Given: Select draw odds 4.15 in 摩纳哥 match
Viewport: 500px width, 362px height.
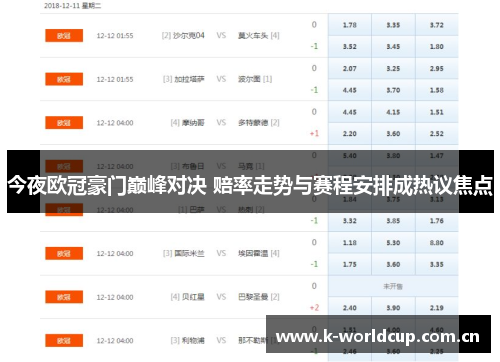Looking at the screenshot, I should click(393, 112).
